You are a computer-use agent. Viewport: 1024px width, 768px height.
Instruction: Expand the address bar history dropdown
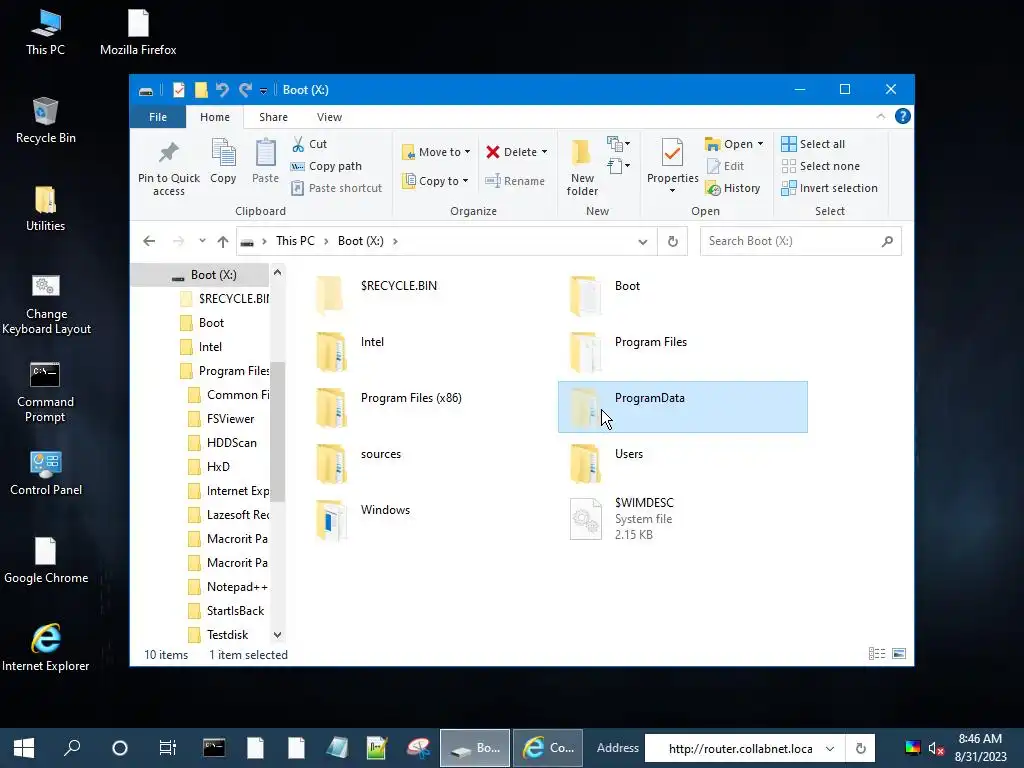click(643, 242)
